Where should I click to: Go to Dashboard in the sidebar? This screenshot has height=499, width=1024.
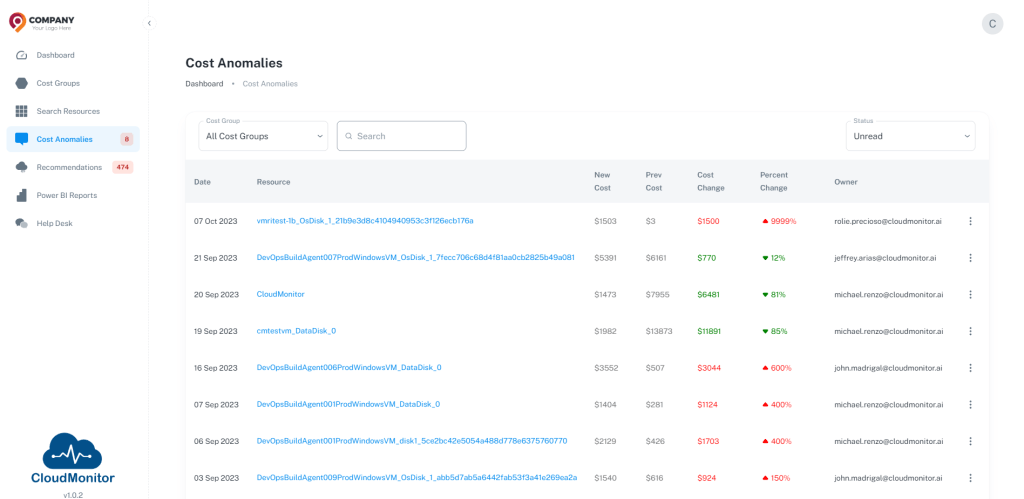pyautogui.click(x=73, y=56)
